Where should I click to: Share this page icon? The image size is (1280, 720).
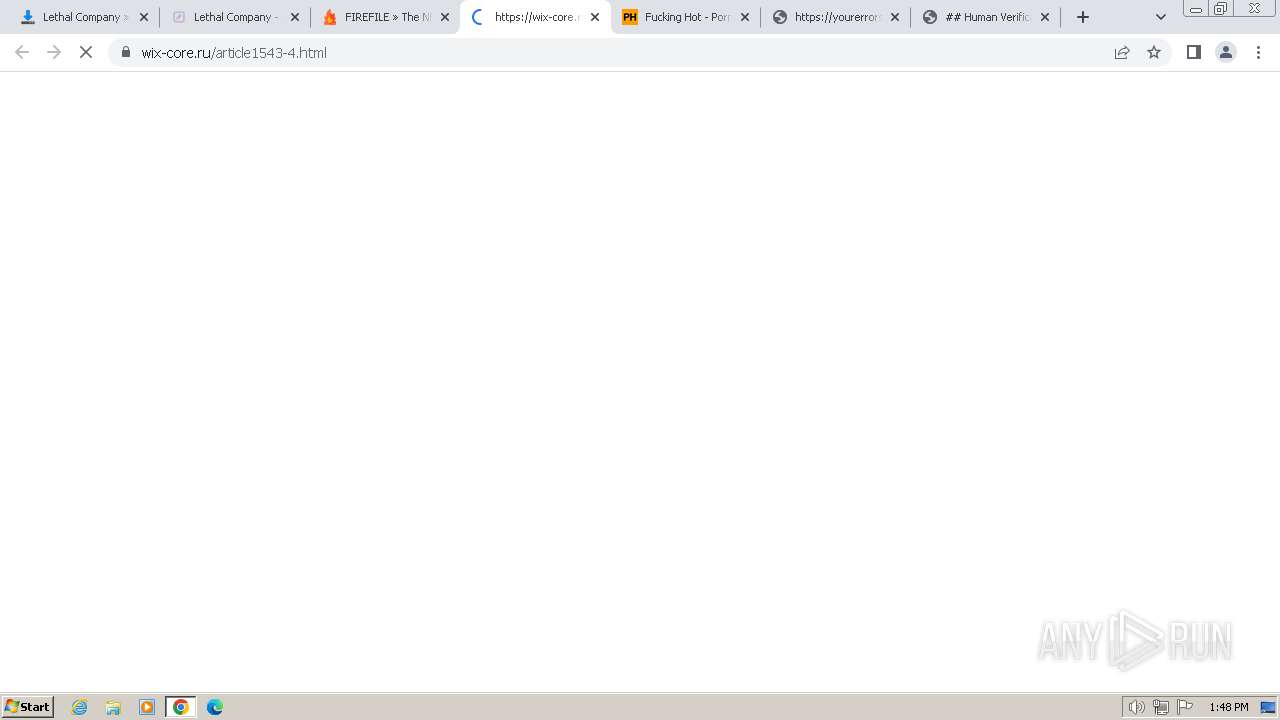pos(1122,52)
